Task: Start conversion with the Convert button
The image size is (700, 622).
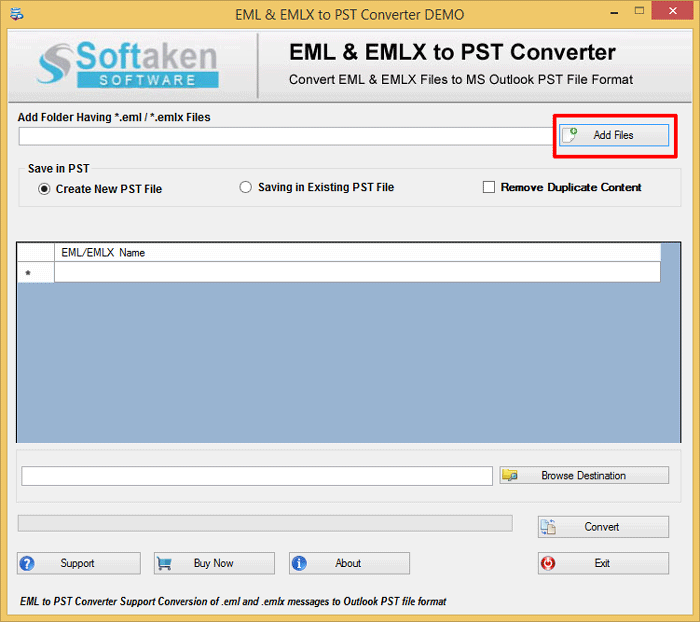Action: [603, 527]
